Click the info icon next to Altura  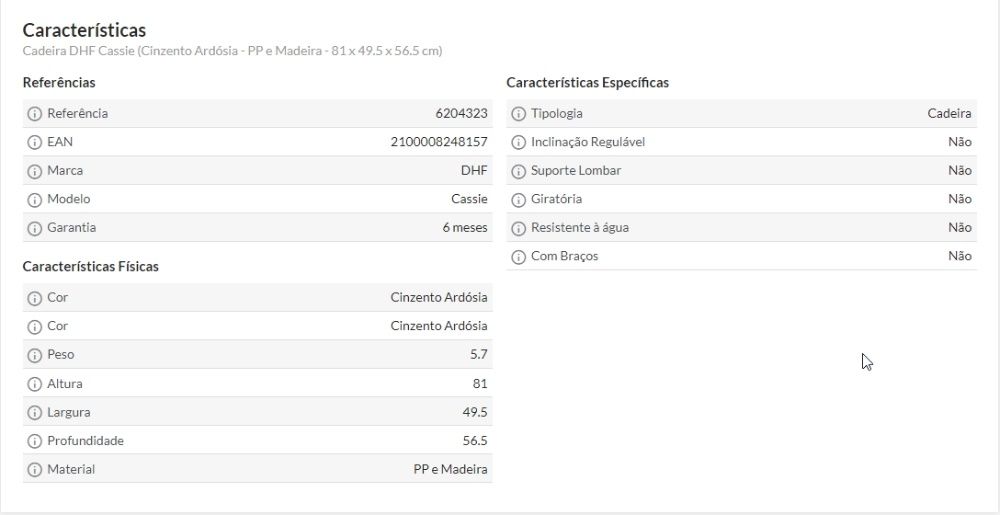(35, 384)
